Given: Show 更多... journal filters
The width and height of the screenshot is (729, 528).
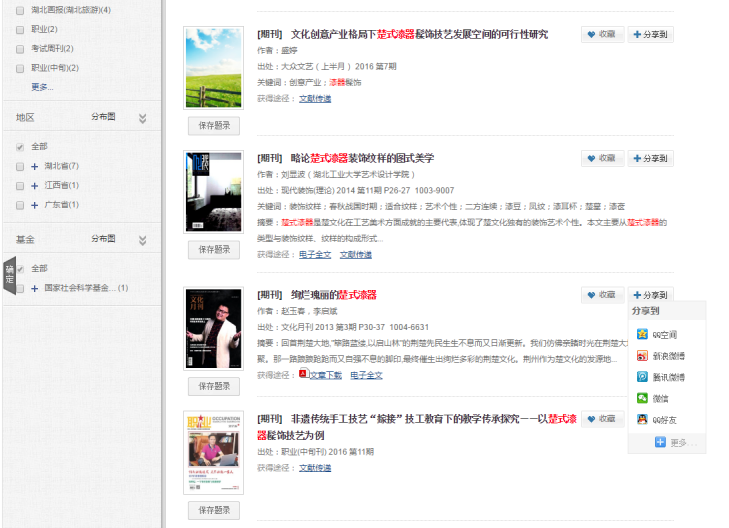Looking at the screenshot, I should pos(42,87).
